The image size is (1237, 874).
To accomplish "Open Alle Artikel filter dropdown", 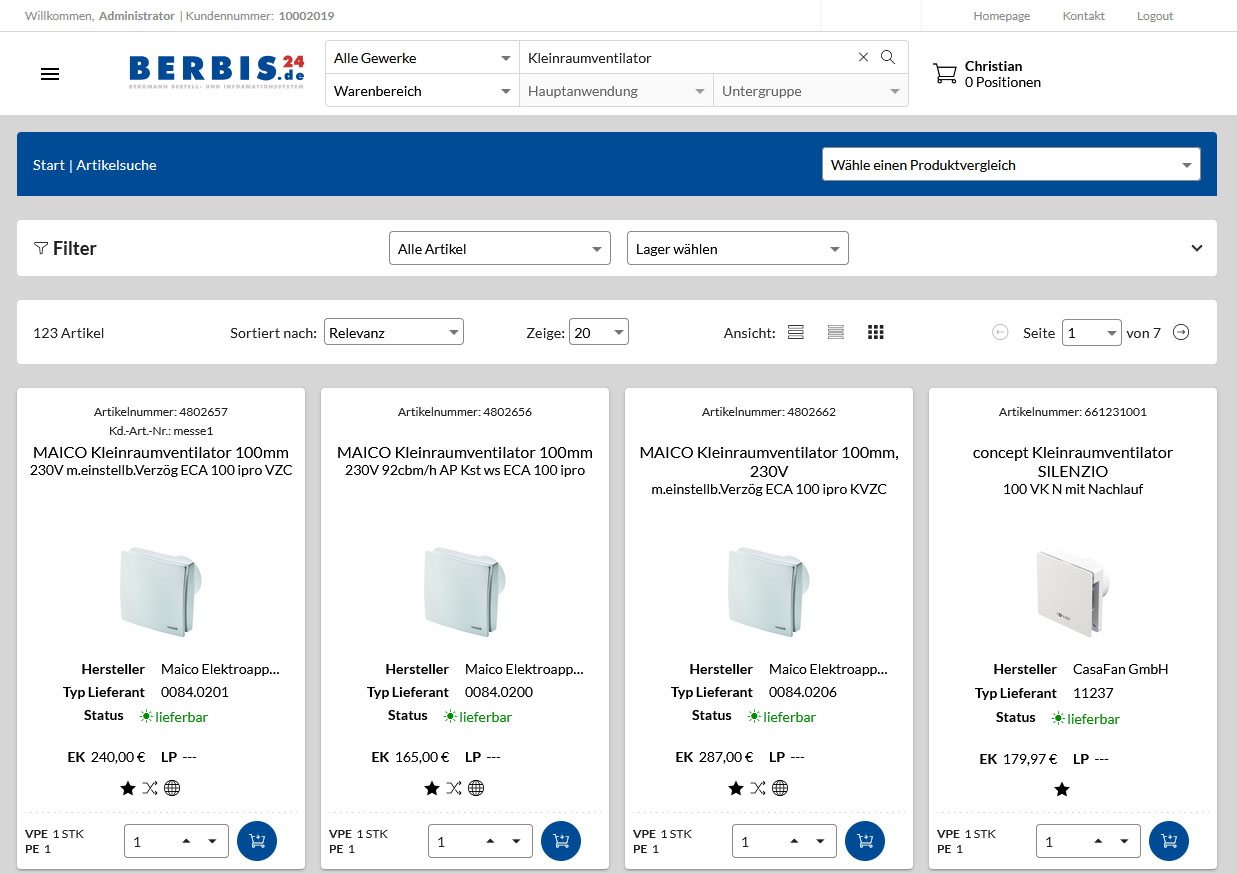I will click(499, 249).
